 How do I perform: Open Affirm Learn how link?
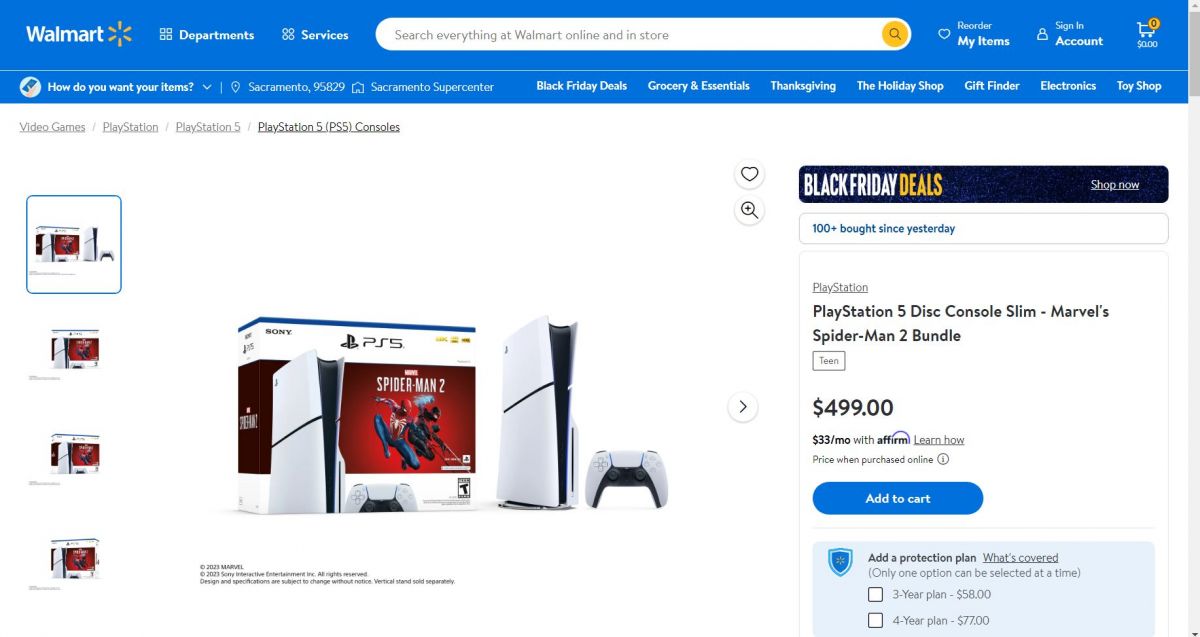tap(939, 440)
